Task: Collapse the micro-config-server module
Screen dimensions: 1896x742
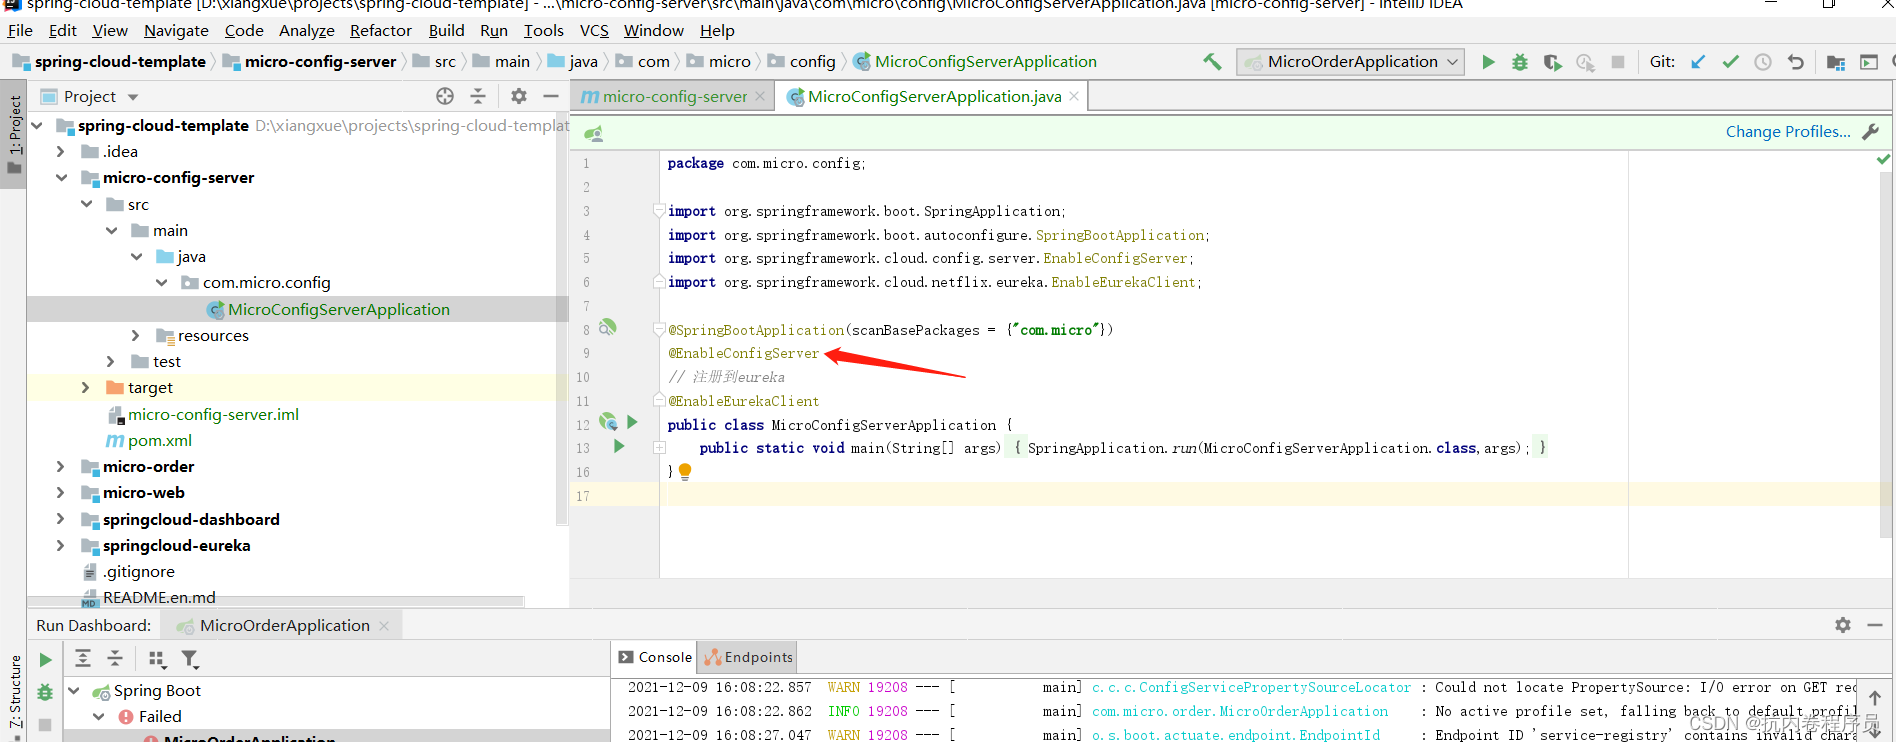Action: click(x=61, y=177)
